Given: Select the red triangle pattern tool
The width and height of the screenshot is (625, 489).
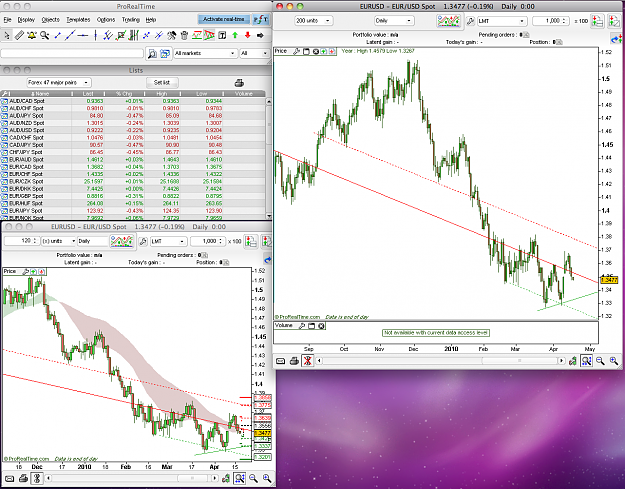Looking at the screenshot, I should point(209,36).
